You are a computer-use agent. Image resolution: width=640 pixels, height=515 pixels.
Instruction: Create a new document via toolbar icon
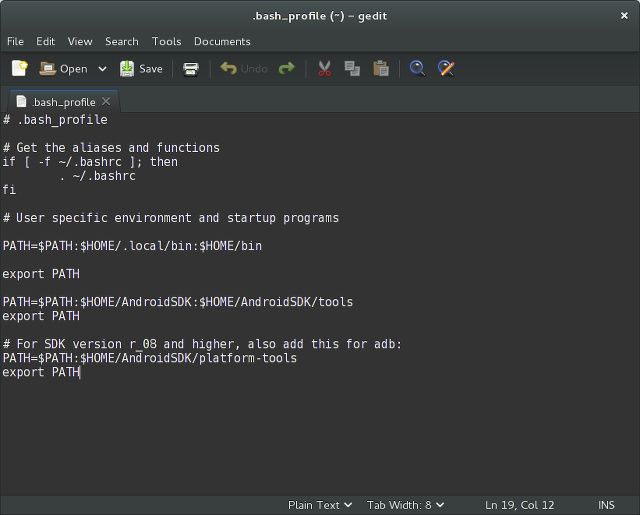pos(19,69)
